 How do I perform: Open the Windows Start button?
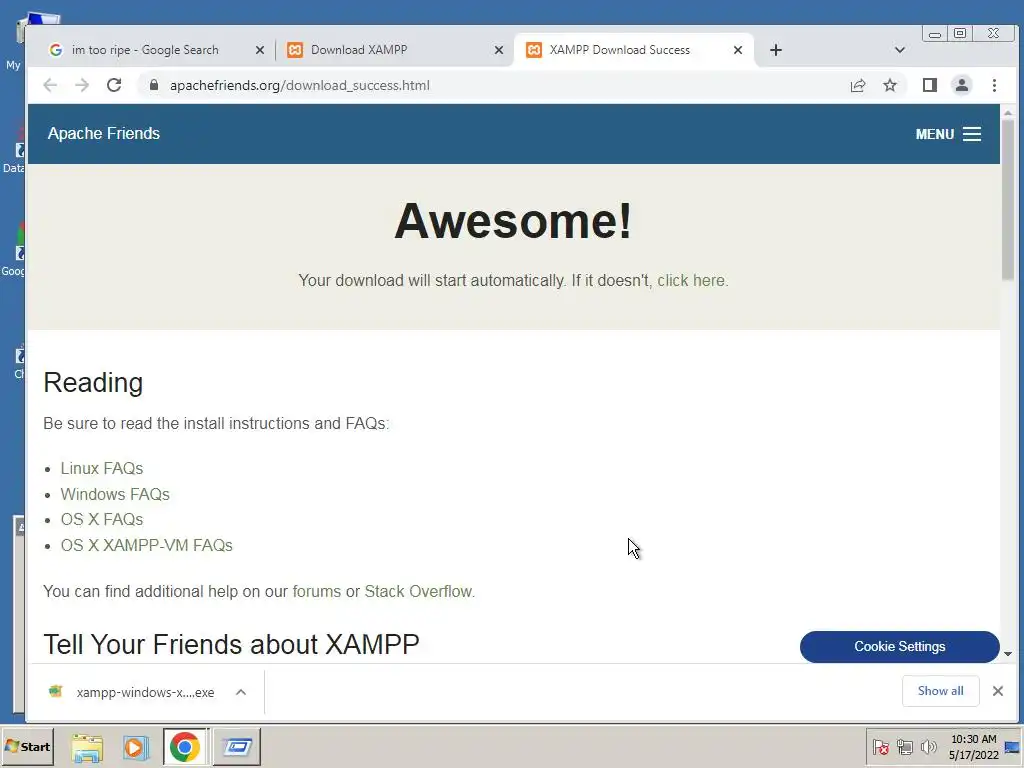coord(27,746)
